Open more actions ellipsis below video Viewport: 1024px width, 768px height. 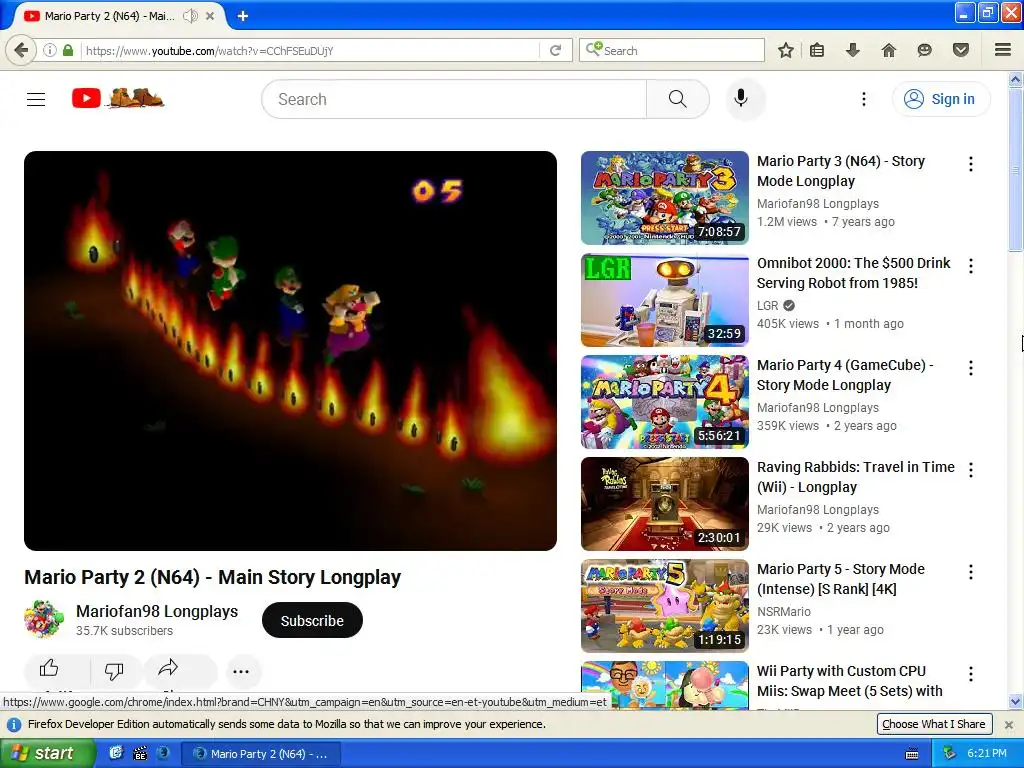point(241,671)
